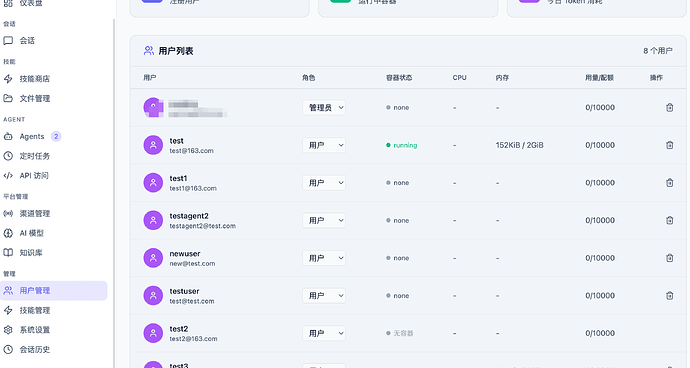Open the role dropdown for testuser
690x368 pixels.
[324, 295]
